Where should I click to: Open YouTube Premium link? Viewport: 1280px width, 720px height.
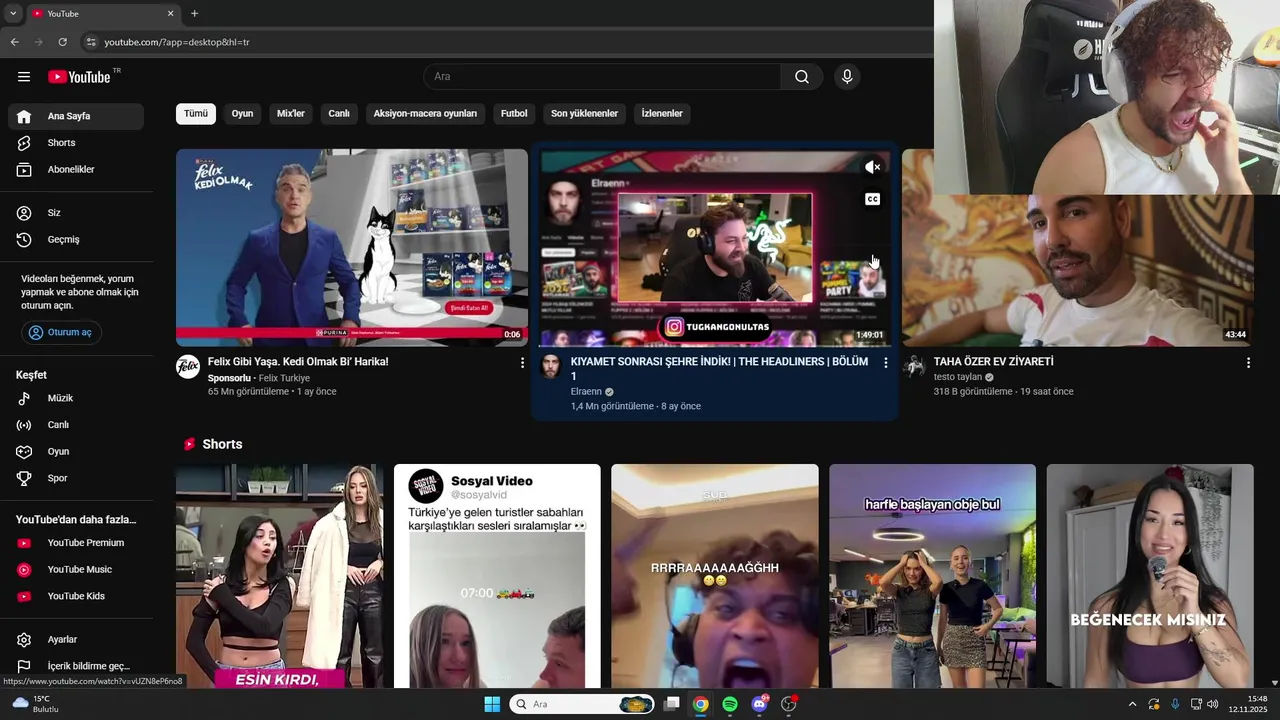[76, 543]
